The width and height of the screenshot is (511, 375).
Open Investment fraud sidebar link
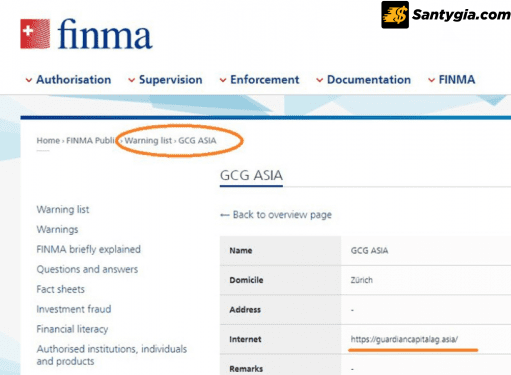click(74, 309)
